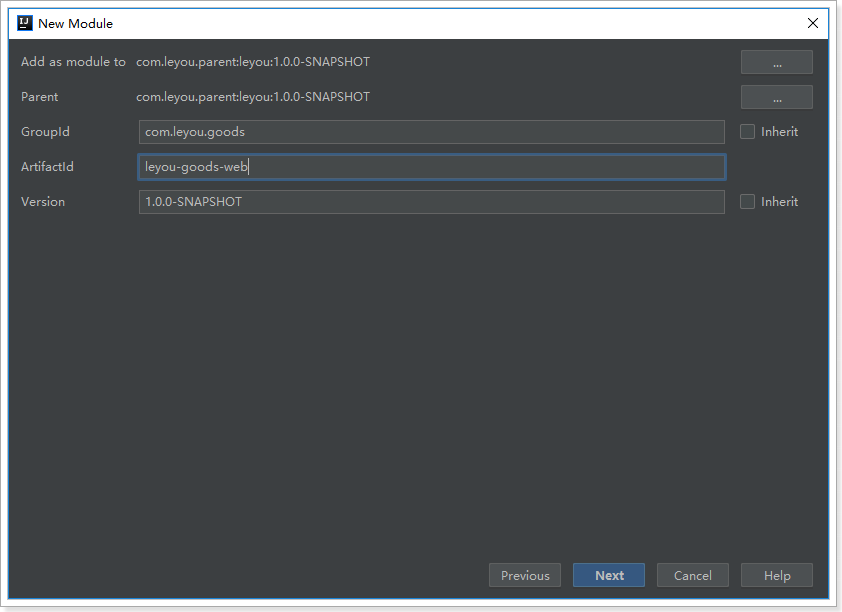Close the New Module dialog
Screen dimensions: 842x612
coord(813,23)
